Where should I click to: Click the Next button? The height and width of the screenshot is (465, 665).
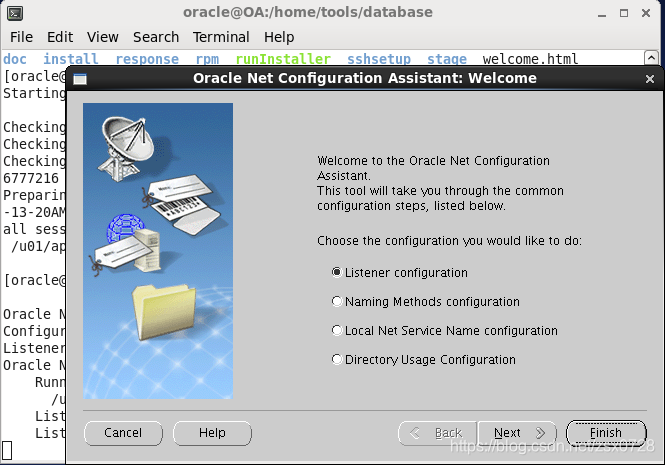point(517,433)
